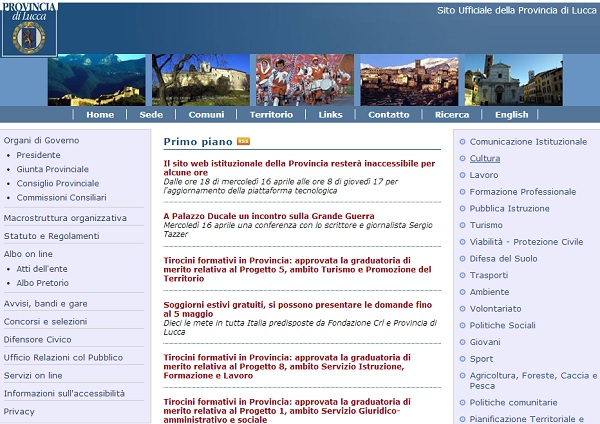Open the flag-wavers parade banner photo
600x424 pixels.
305,80
